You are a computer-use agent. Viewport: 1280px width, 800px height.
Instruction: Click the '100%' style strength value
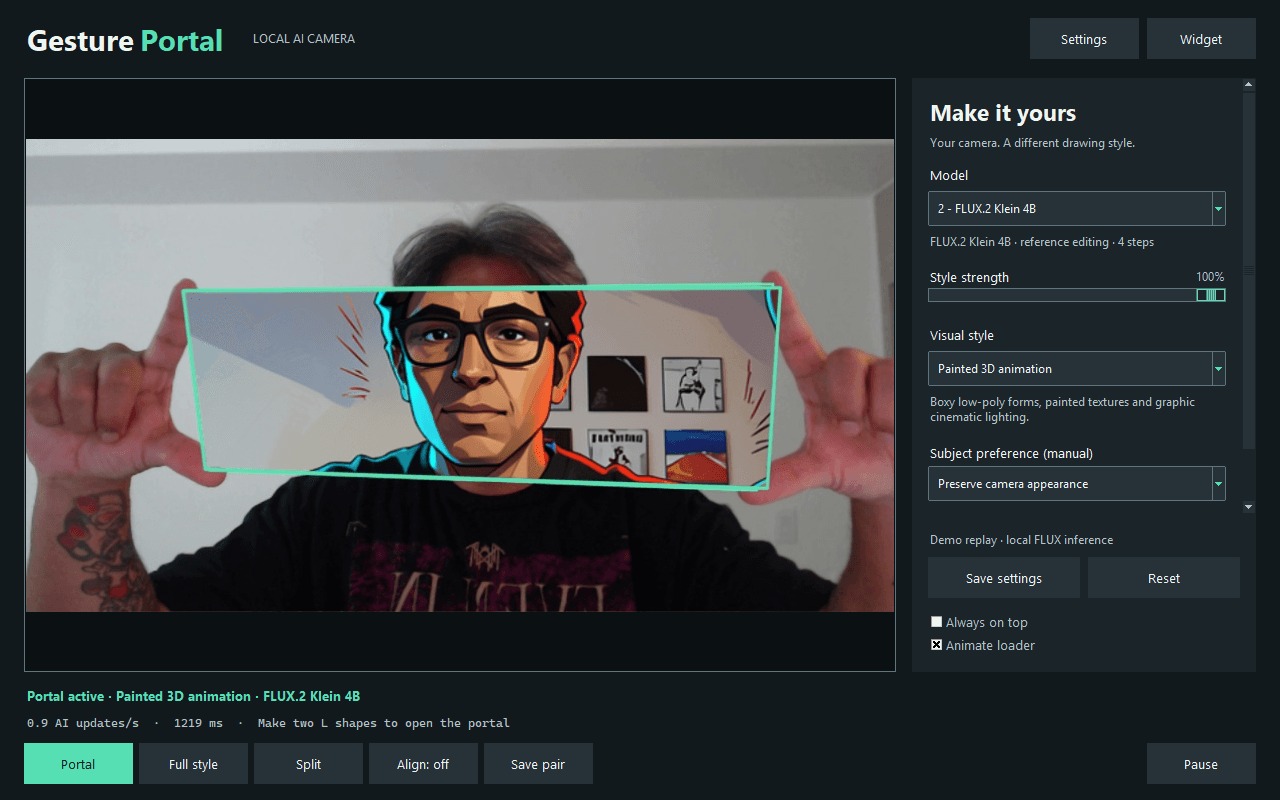click(x=1210, y=277)
